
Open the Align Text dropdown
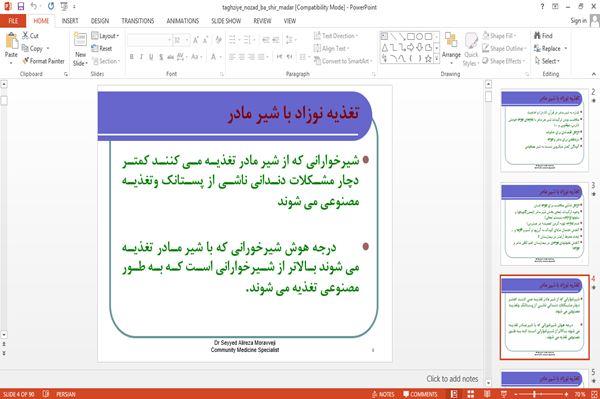point(331,49)
